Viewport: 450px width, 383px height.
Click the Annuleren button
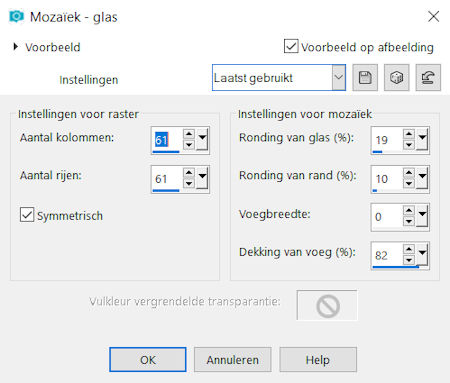pos(233,360)
